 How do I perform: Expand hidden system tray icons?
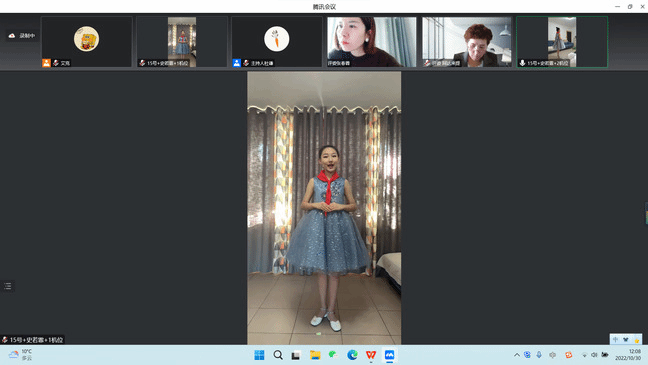point(517,355)
